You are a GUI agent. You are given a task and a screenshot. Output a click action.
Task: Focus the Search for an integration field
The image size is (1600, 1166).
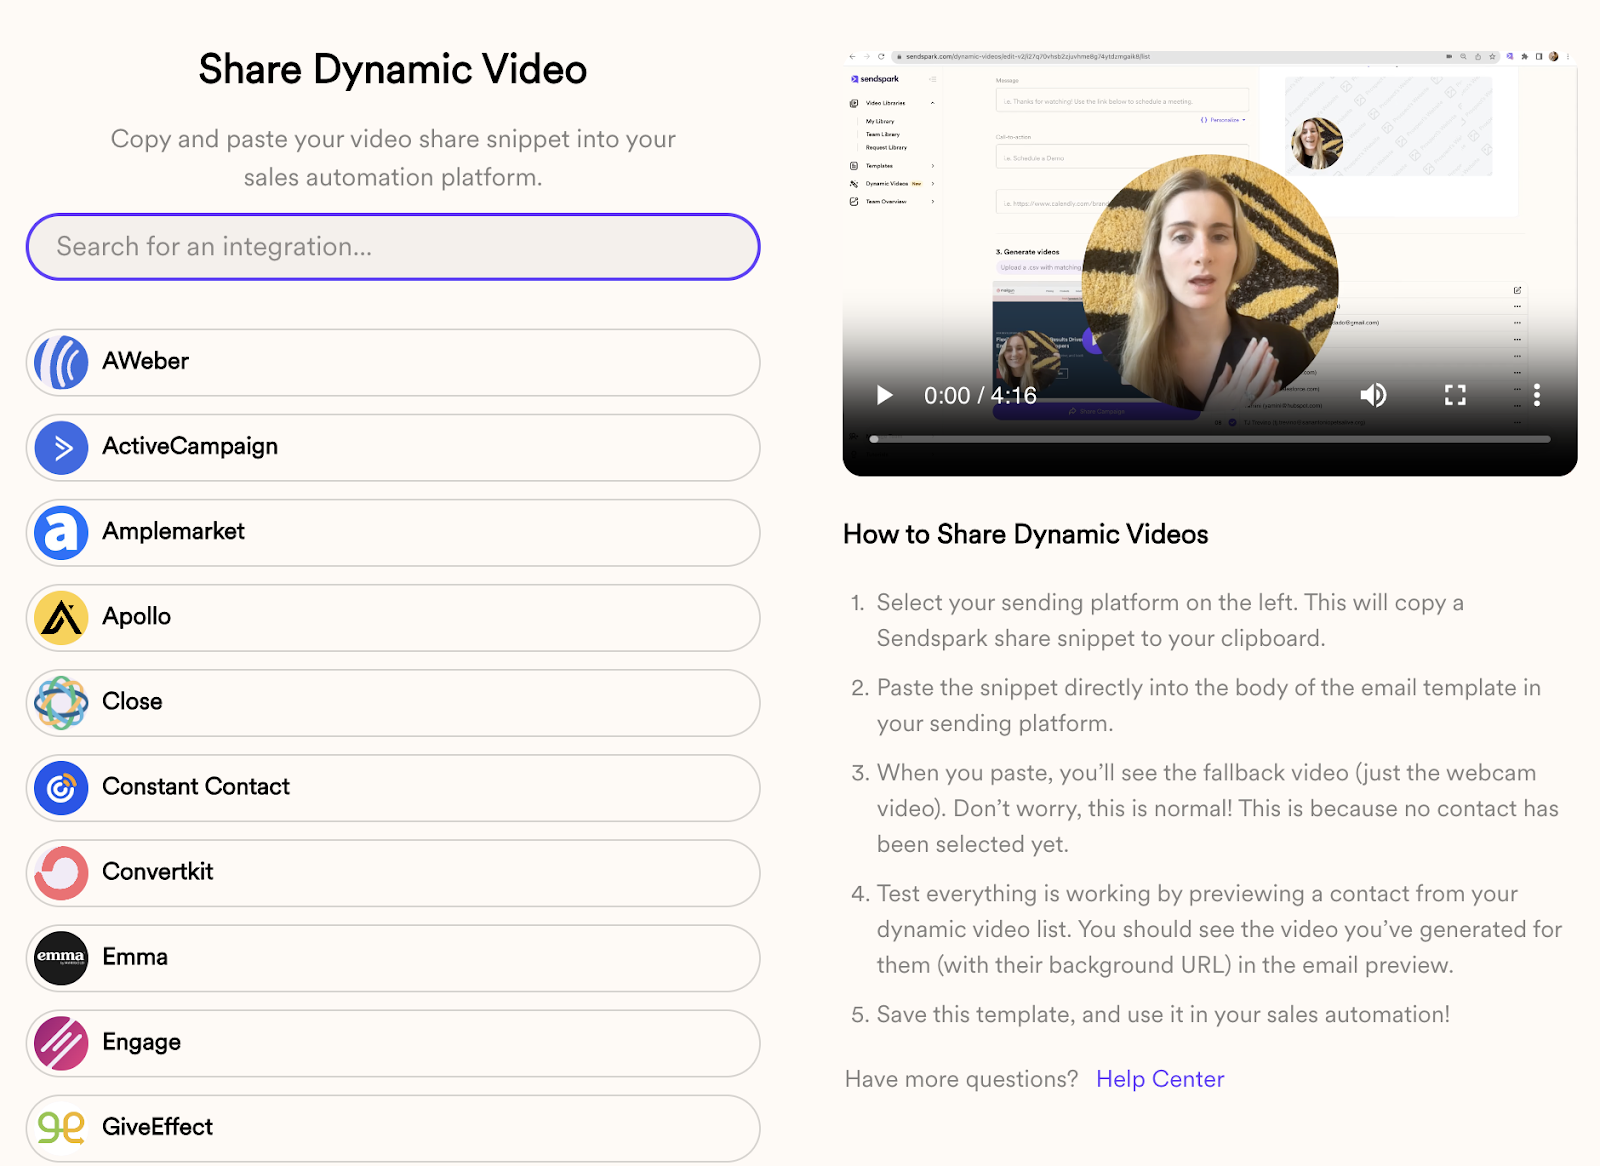coord(393,247)
